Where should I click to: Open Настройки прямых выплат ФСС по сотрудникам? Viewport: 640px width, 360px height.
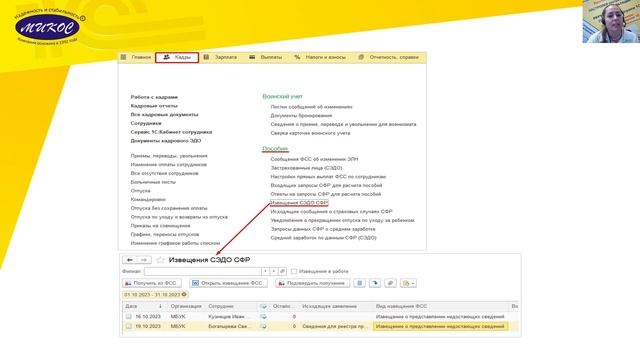pyautogui.click(x=328, y=177)
